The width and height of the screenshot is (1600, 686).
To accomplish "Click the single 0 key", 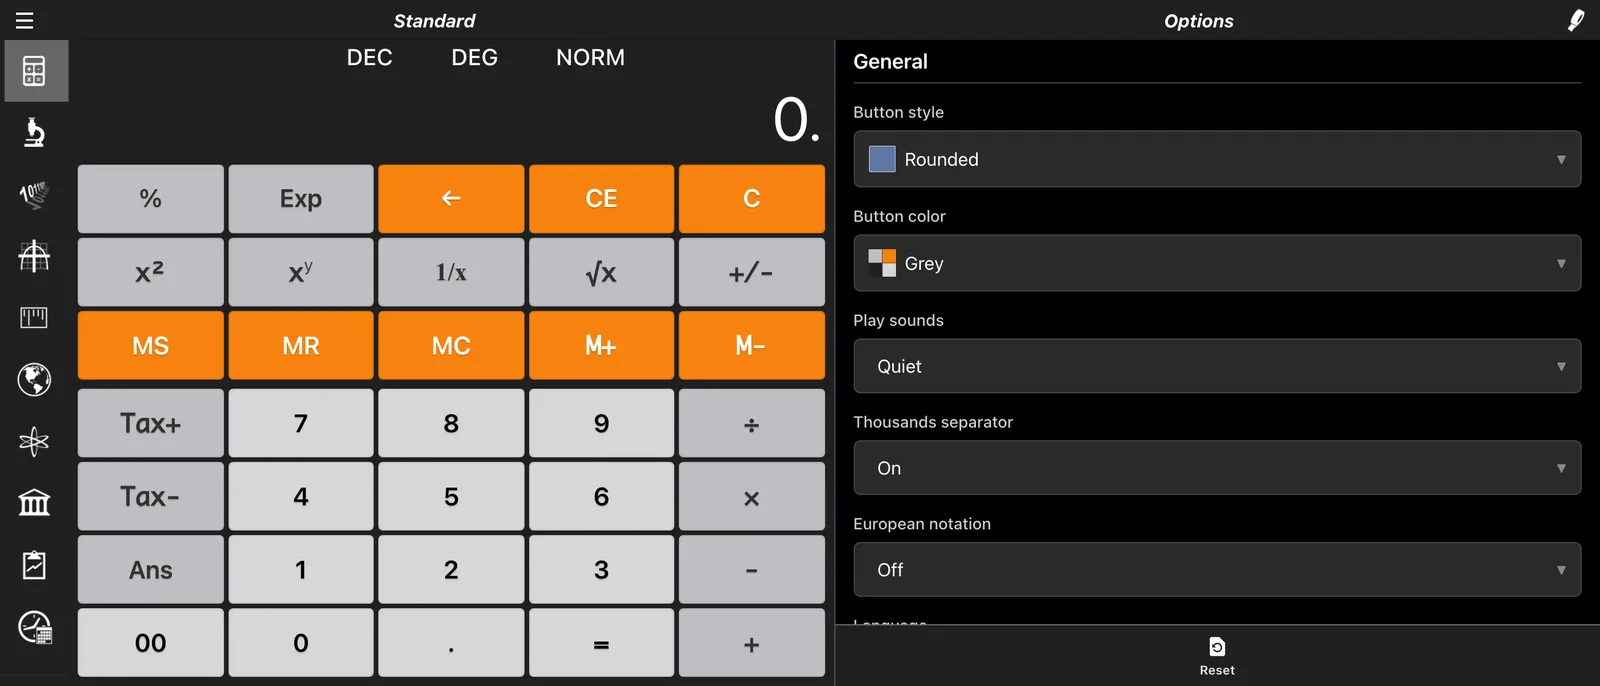I will coord(301,643).
